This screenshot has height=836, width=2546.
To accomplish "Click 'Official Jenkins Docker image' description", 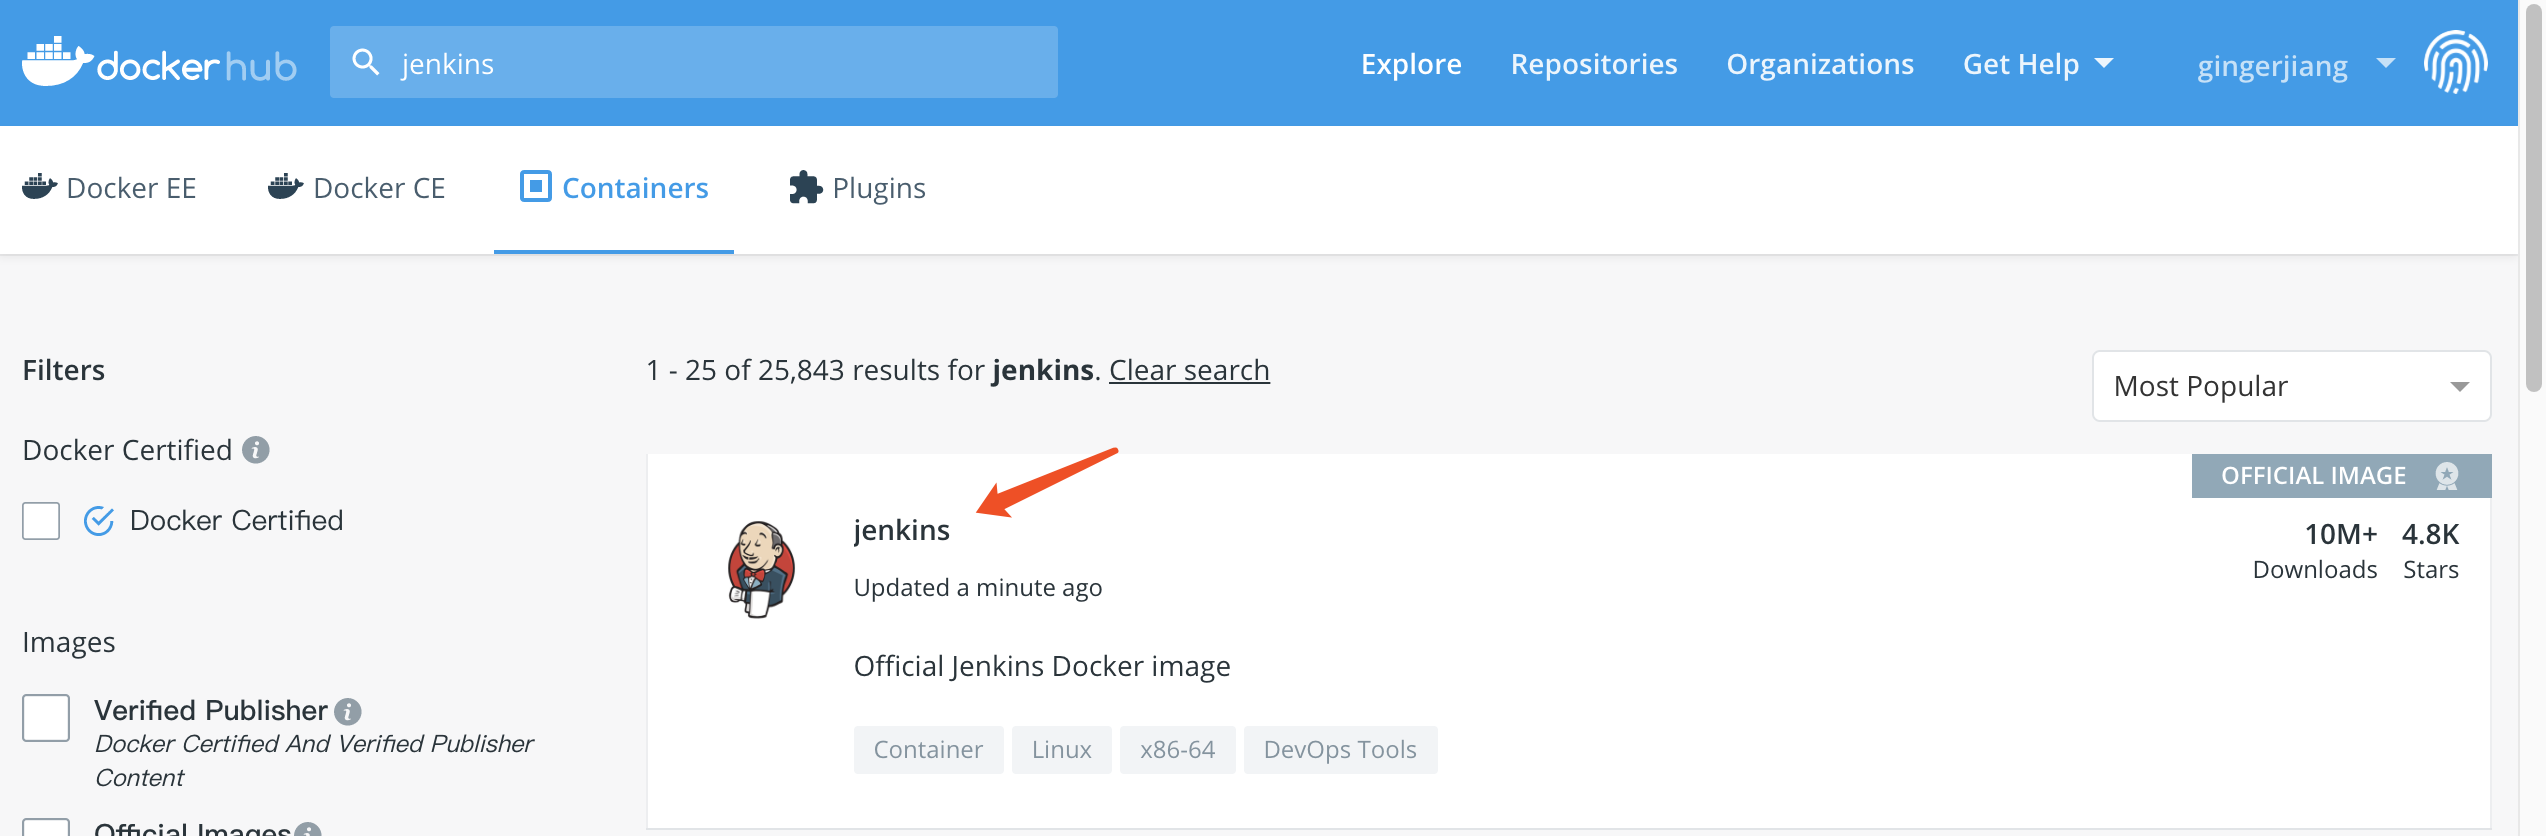I will pos(1042,666).
